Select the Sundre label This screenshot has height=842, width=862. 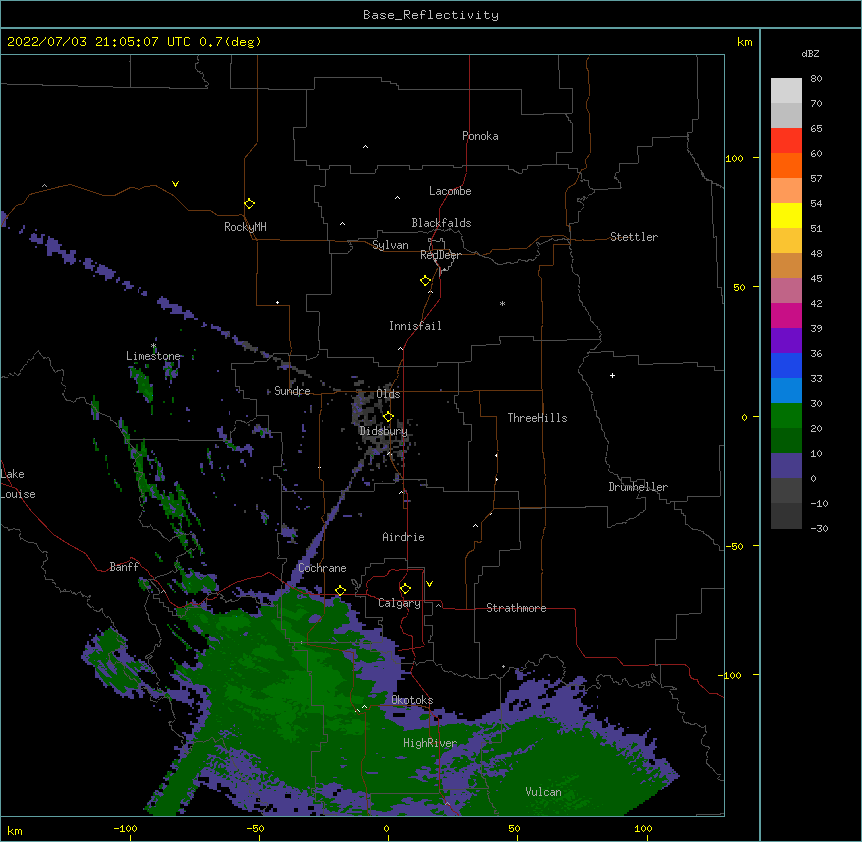(x=292, y=391)
